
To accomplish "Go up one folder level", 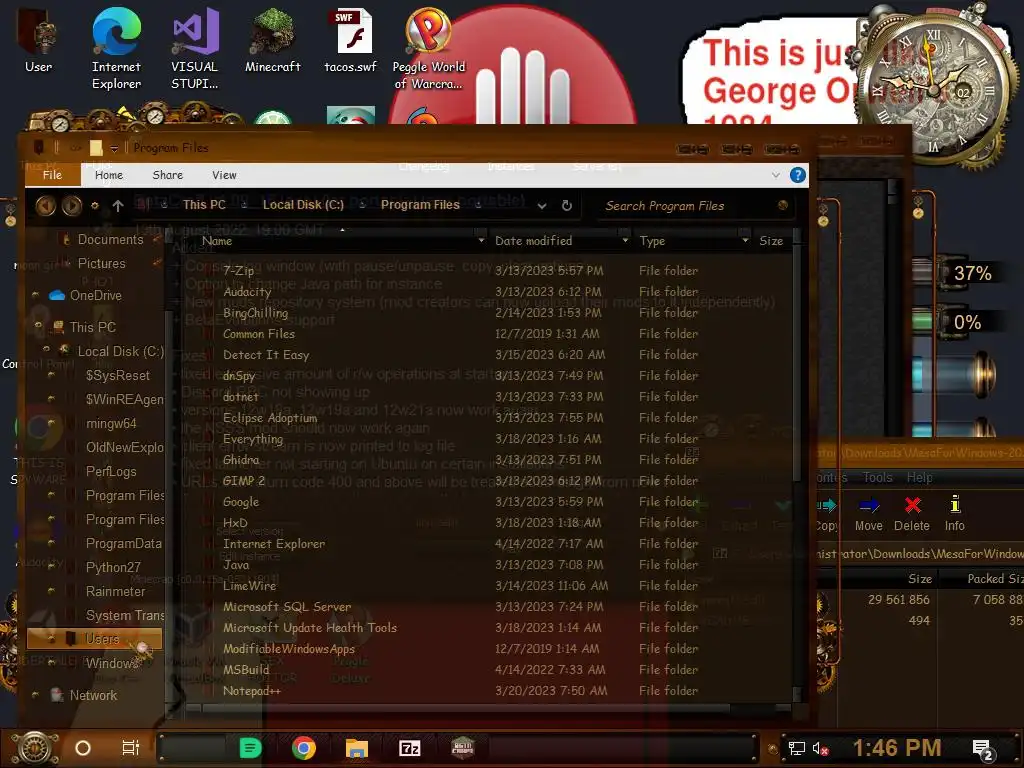I will pyautogui.click(x=118, y=206).
